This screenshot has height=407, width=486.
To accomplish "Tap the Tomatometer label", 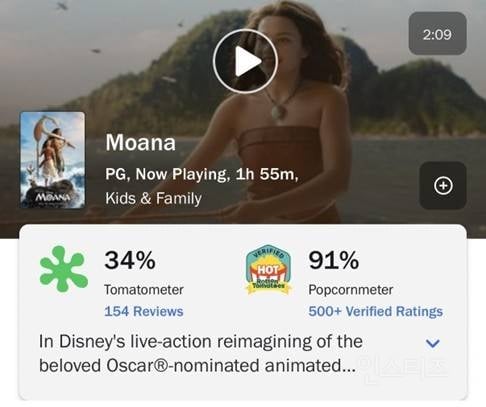I will pos(144,290).
